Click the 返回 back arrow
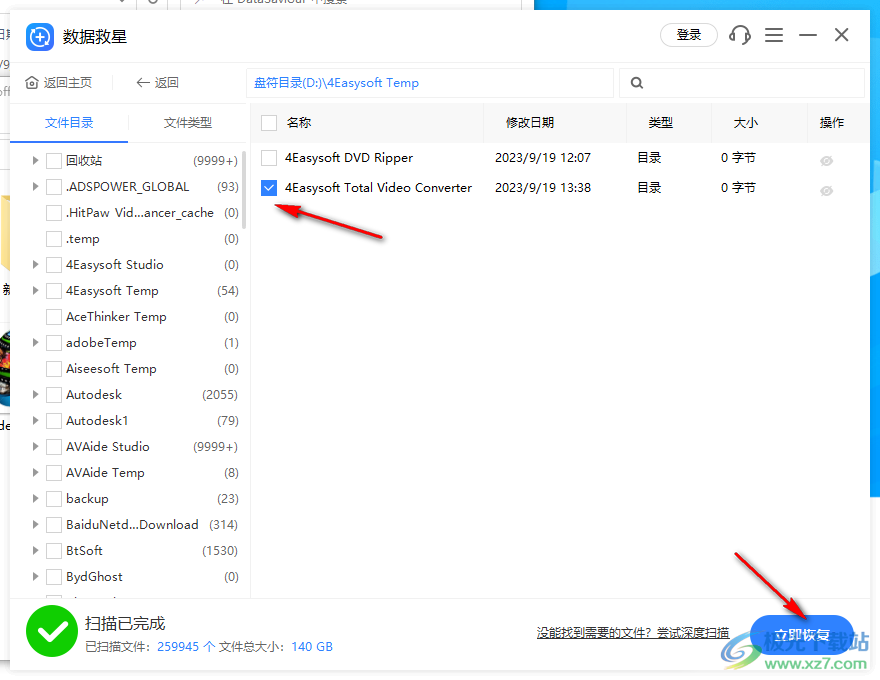Image resolution: width=880 pixels, height=680 pixels. click(143, 83)
